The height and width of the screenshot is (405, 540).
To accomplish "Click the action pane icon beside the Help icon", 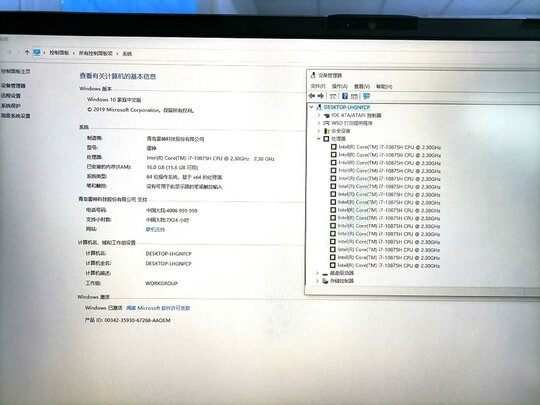I will 354,96.
